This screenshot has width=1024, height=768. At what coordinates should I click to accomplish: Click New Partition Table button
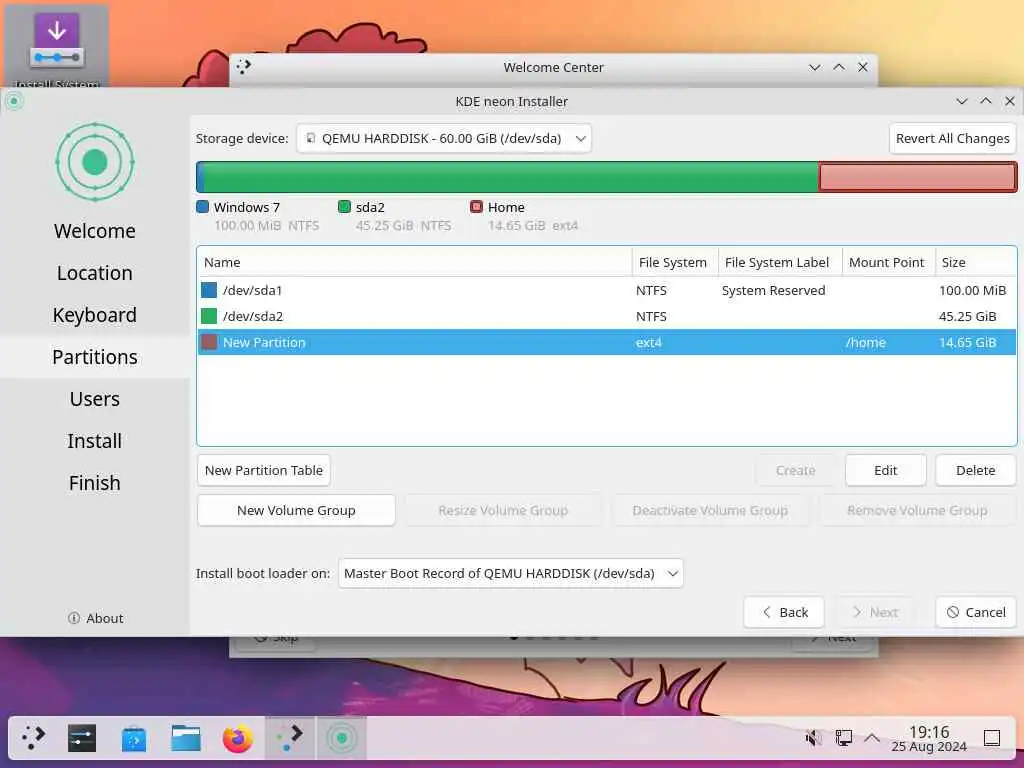click(264, 470)
